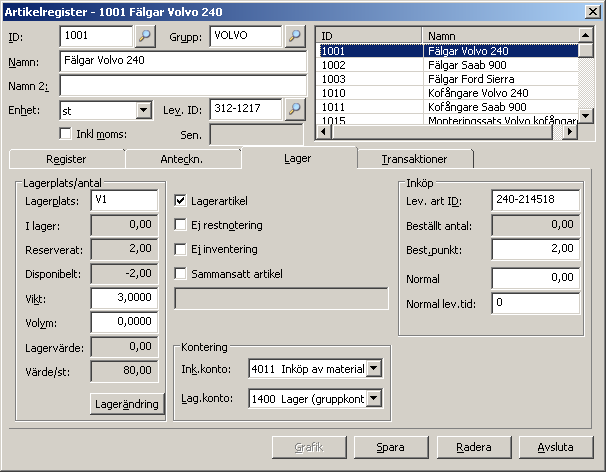Image resolution: width=606 pixels, height=472 pixels.
Task: Expand the Enhet unit dropdown
Action: click(143, 111)
